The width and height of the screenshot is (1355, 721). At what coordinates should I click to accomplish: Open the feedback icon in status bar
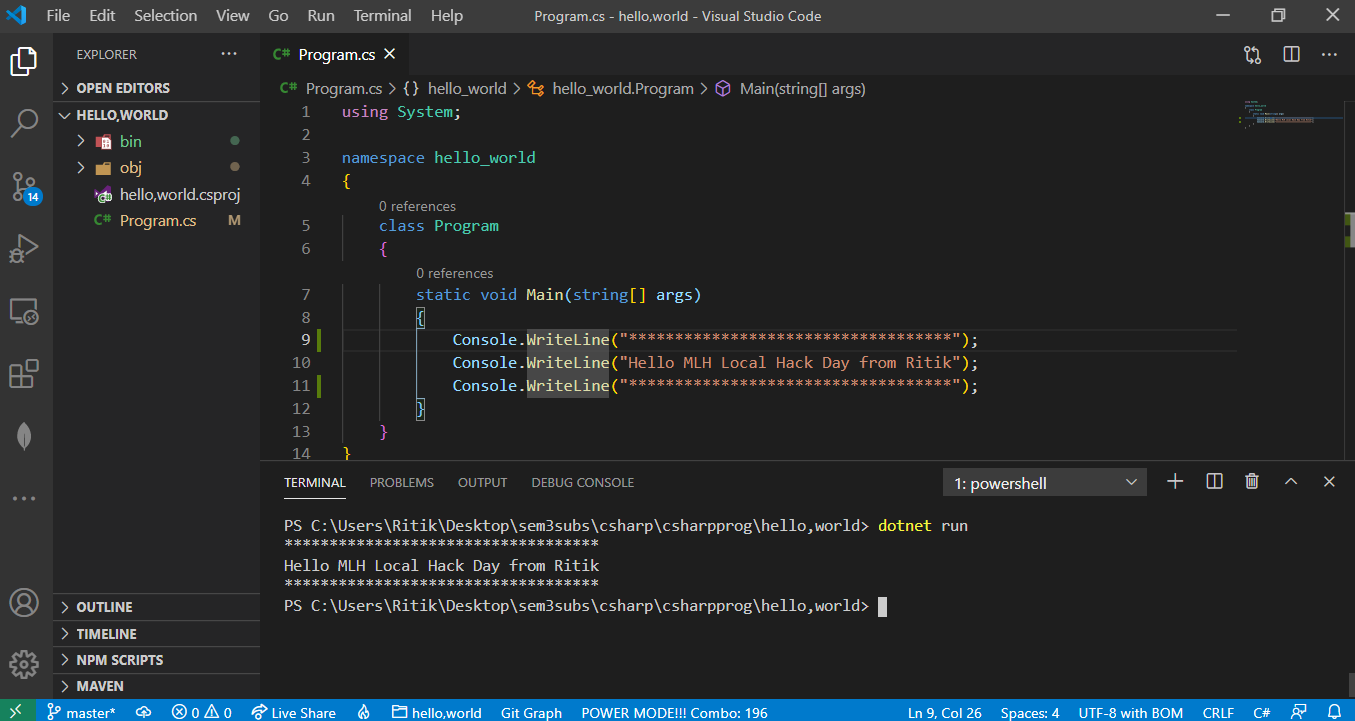point(1299,712)
